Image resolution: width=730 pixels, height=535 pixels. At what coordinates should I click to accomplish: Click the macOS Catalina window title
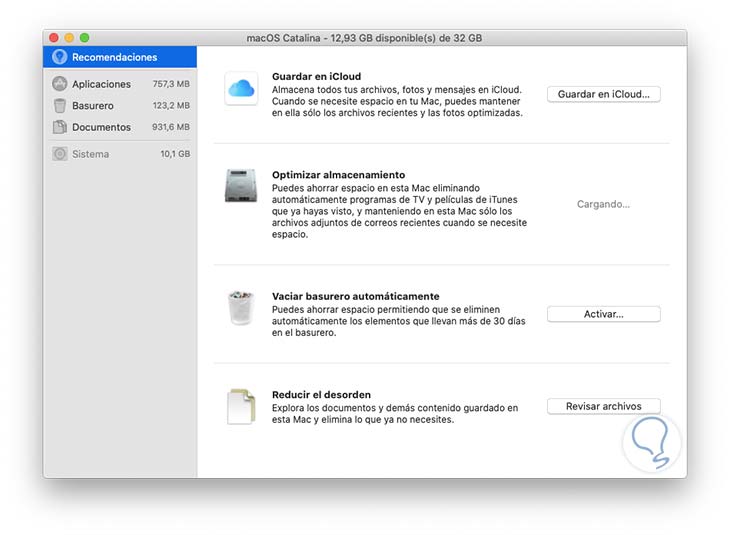click(364, 38)
